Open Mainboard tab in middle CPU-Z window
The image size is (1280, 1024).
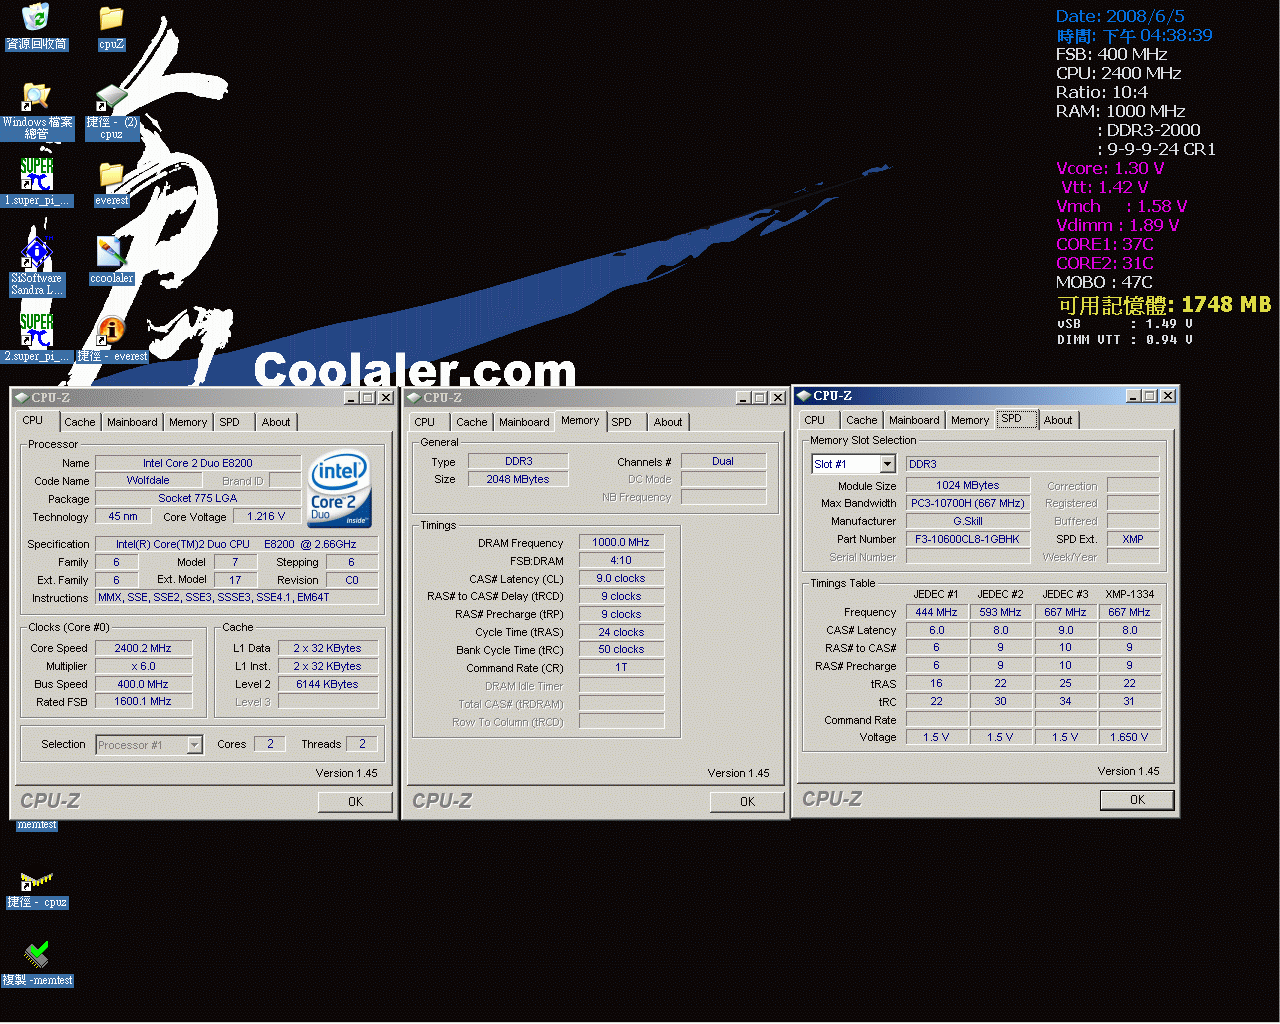tap(524, 422)
